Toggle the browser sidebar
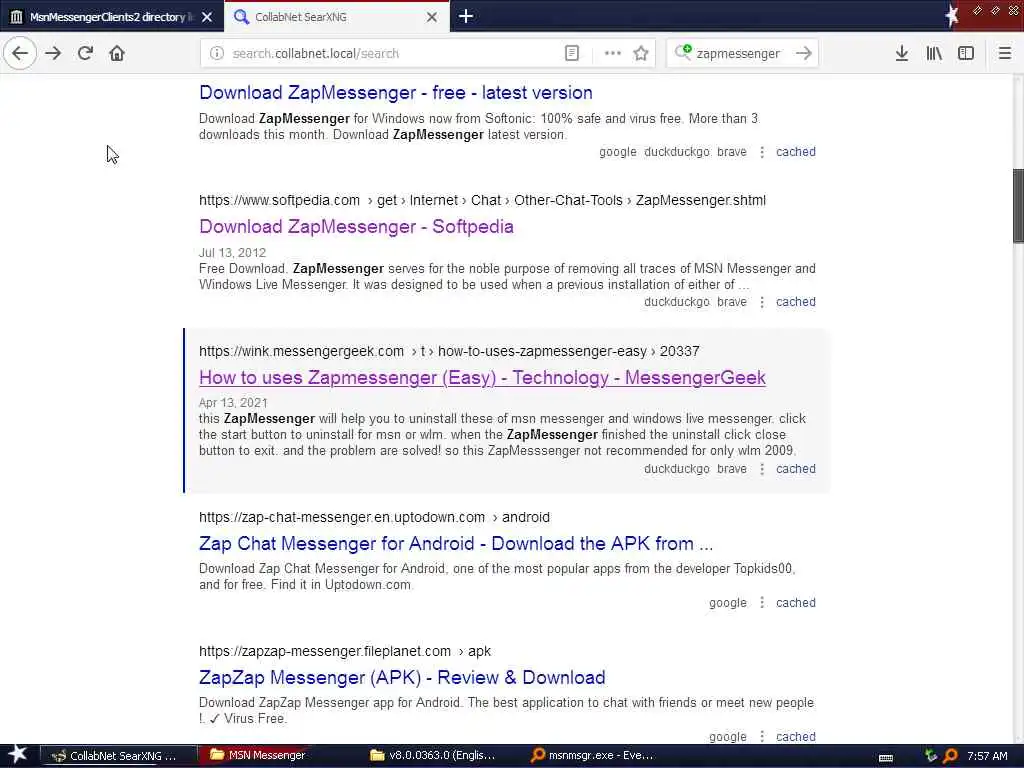The width and height of the screenshot is (1024, 768). (966, 54)
